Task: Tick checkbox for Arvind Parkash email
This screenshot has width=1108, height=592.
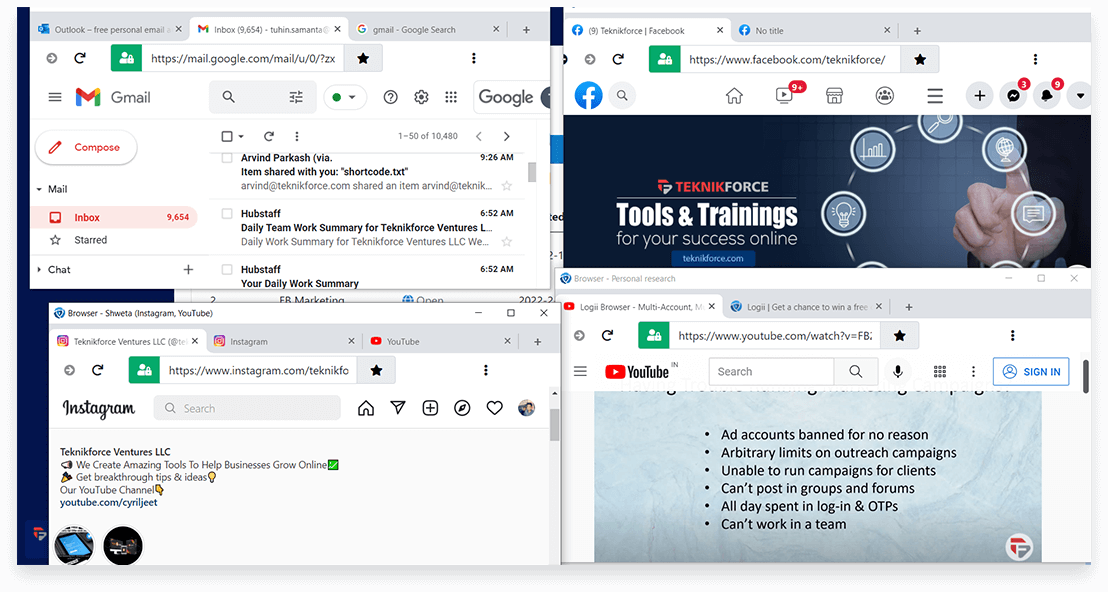Action: tap(227, 158)
